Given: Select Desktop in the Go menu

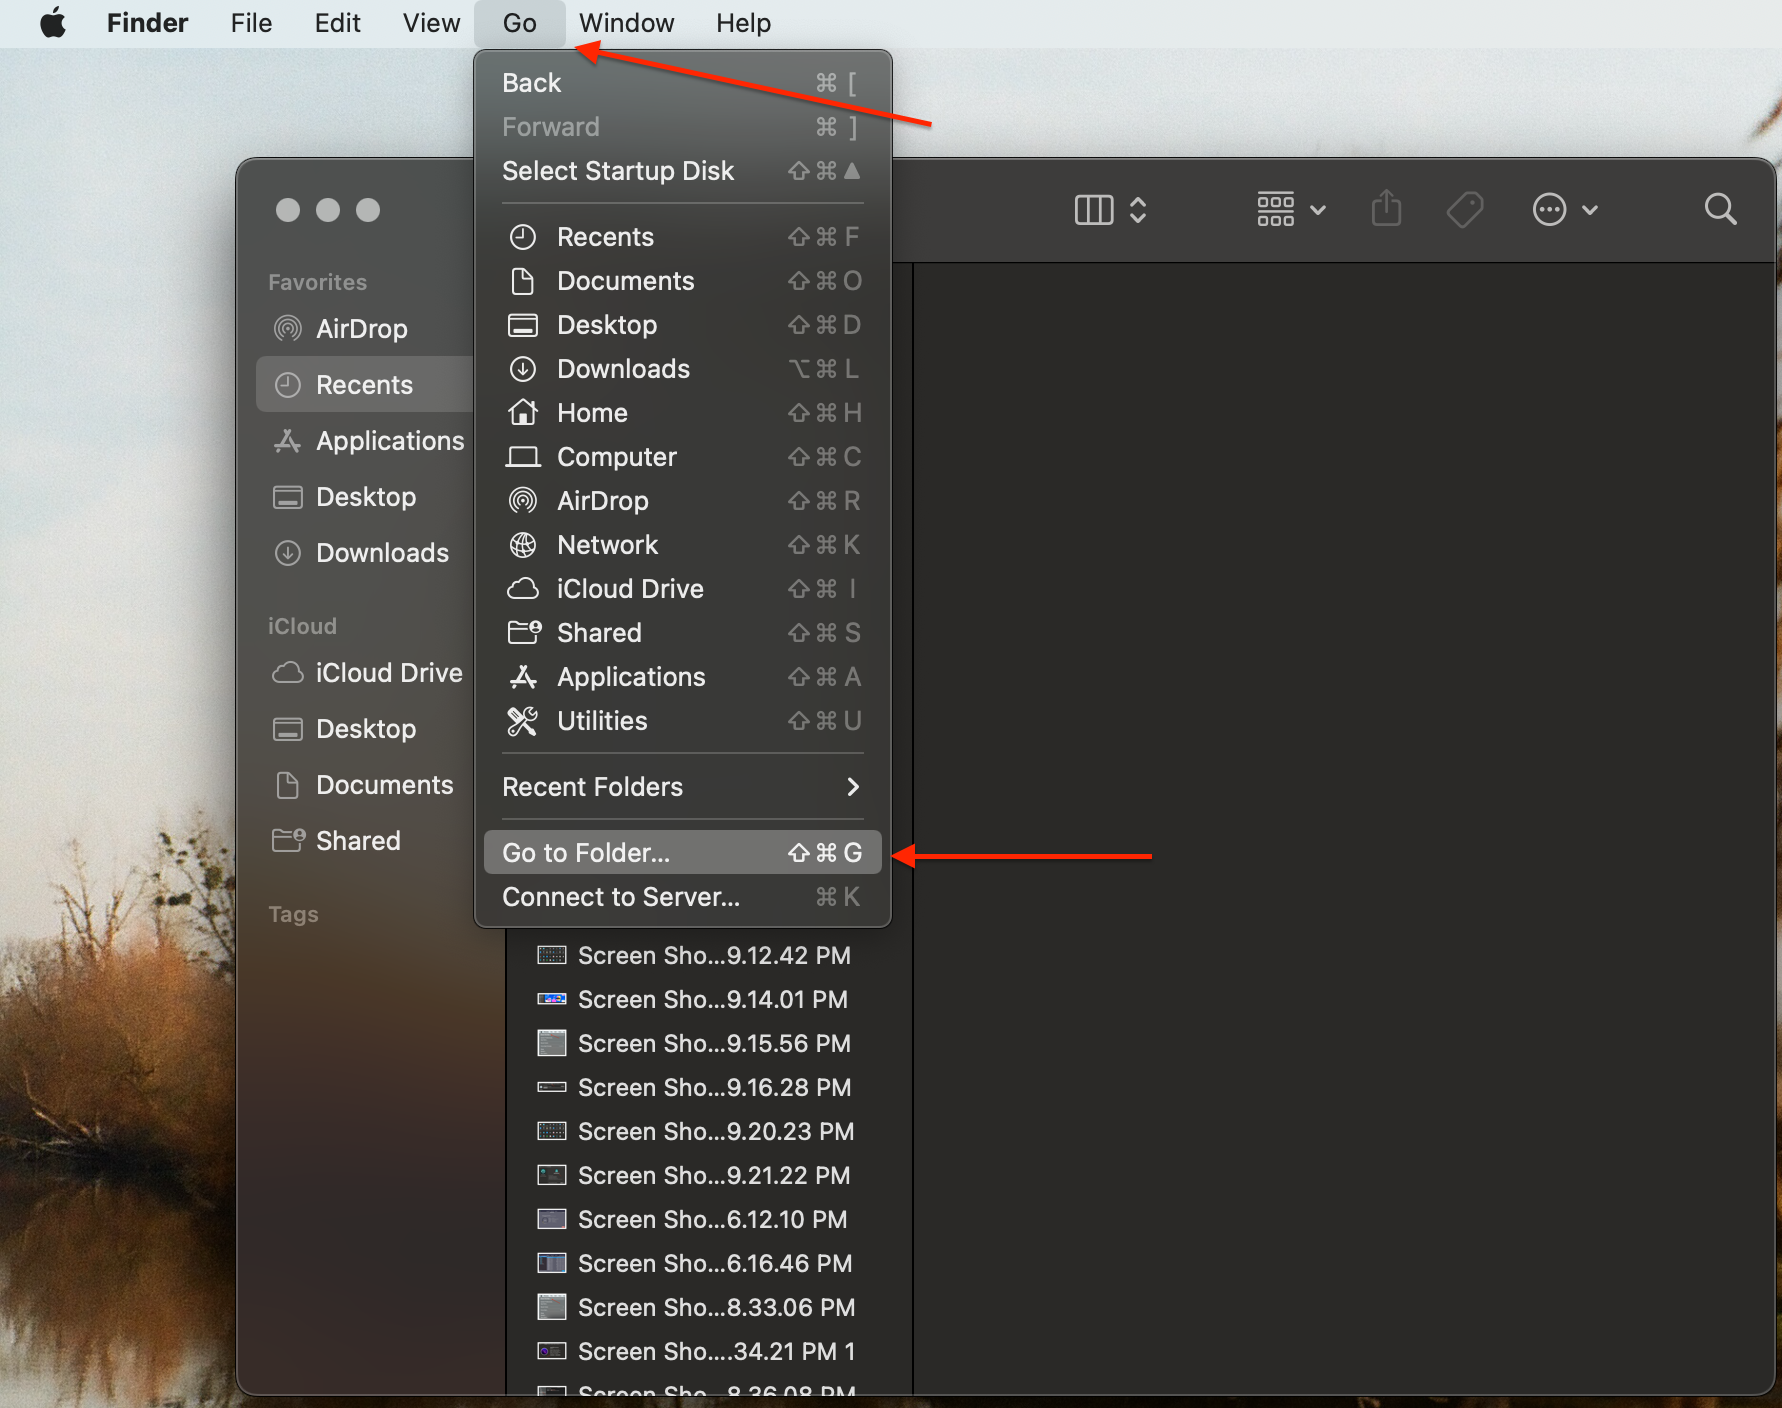Looking at the screenshot, I should coord(683,325).
